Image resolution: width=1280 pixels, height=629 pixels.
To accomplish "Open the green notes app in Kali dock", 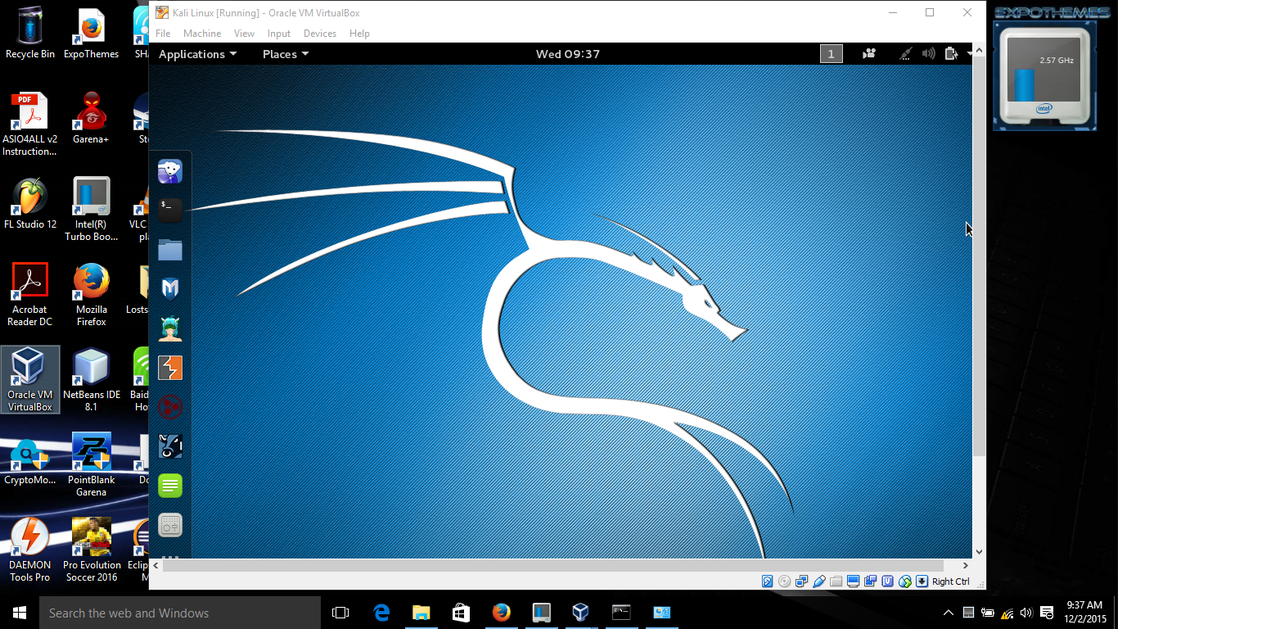I will click(x=170, y=486).
